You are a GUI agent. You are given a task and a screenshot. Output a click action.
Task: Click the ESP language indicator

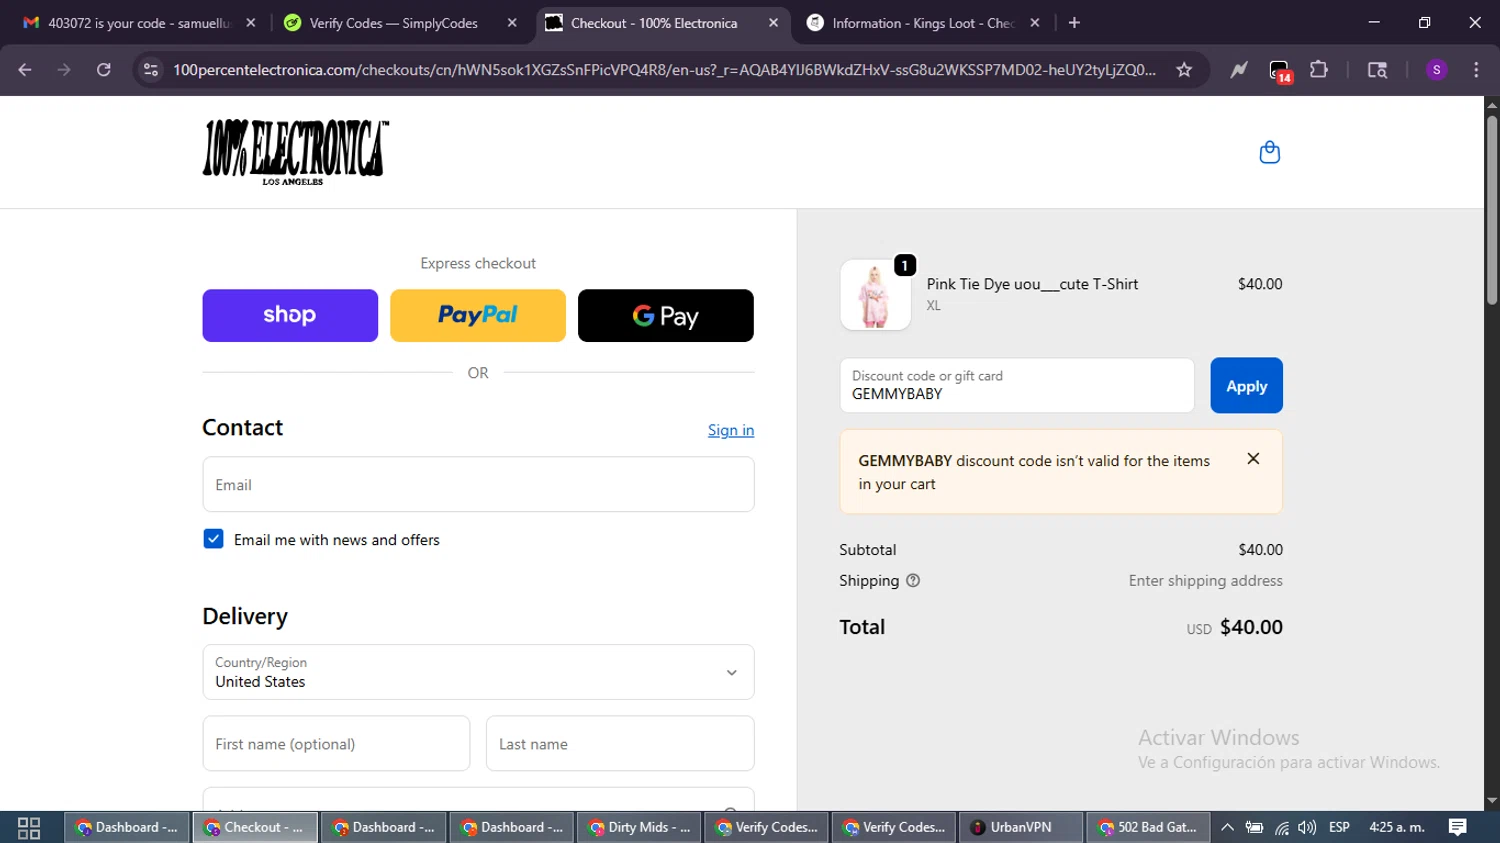click(x=1339, y=828)
